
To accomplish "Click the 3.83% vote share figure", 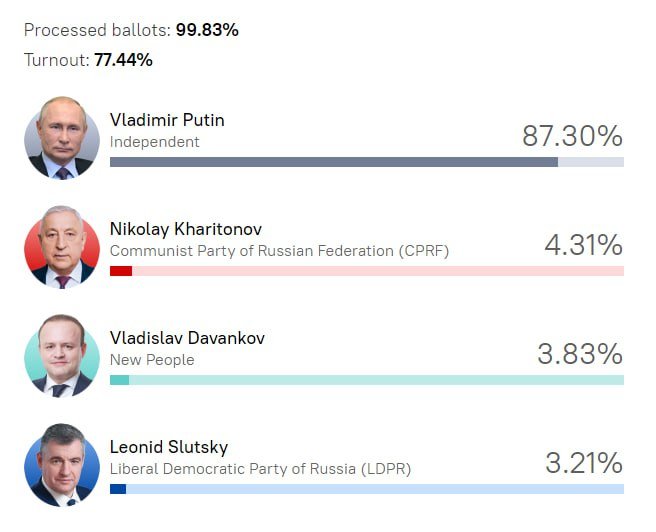I will point(580,354).
